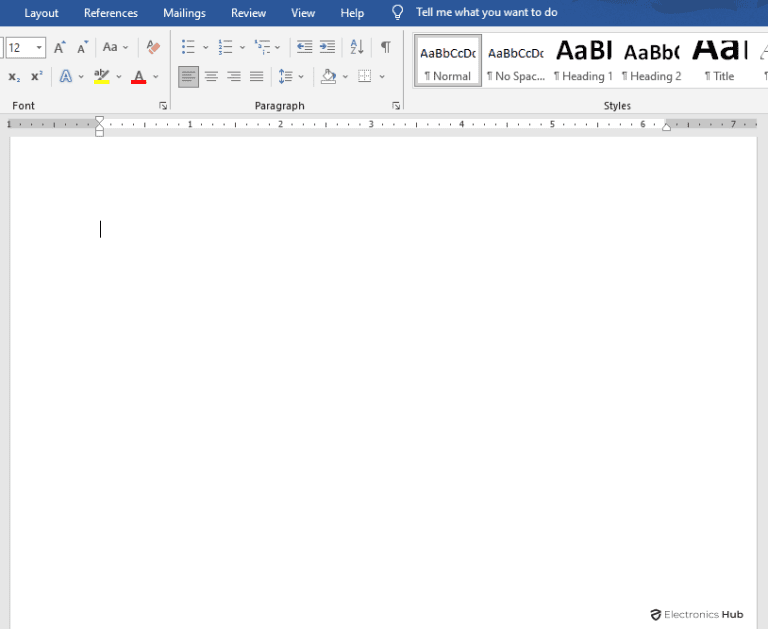Viewport: 768px width, 629px height.
Task: Apply the Heading 1 style
Action: tap(583, 60)
